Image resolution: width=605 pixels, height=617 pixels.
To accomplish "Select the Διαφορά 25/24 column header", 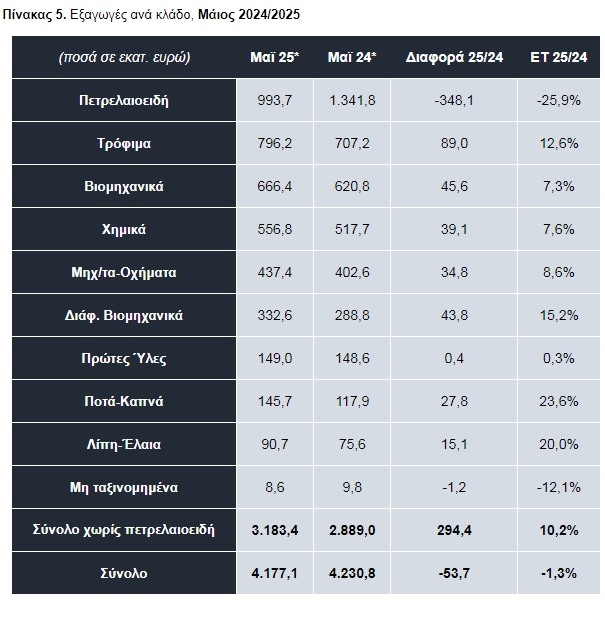I will pyautogui.click(x=454, y=57).
